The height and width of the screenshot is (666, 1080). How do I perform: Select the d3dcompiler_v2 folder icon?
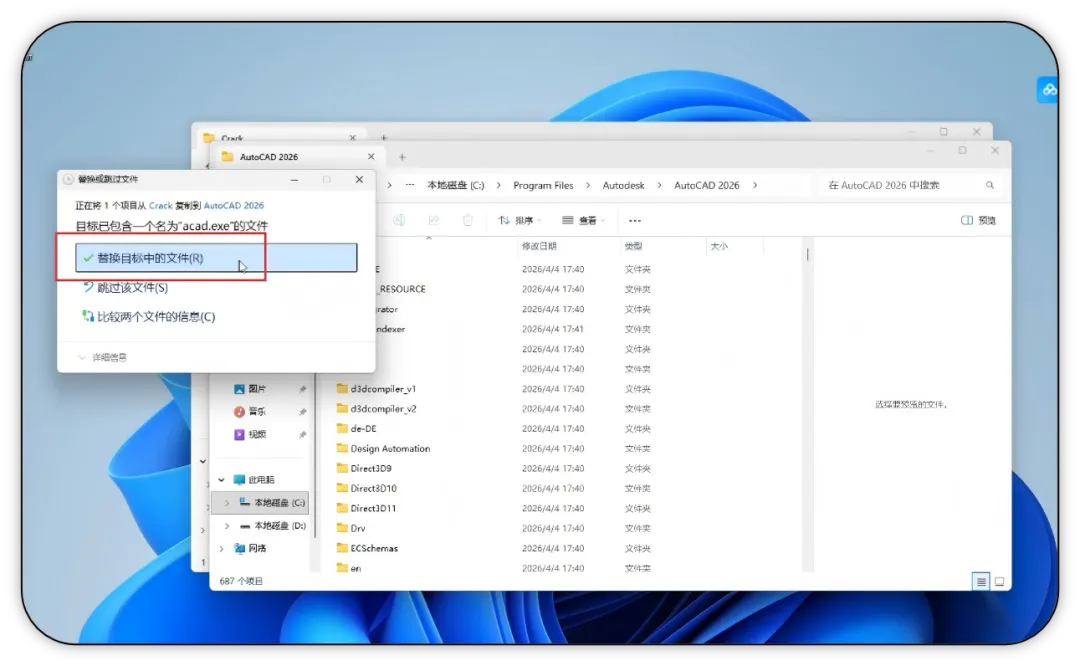342,408
